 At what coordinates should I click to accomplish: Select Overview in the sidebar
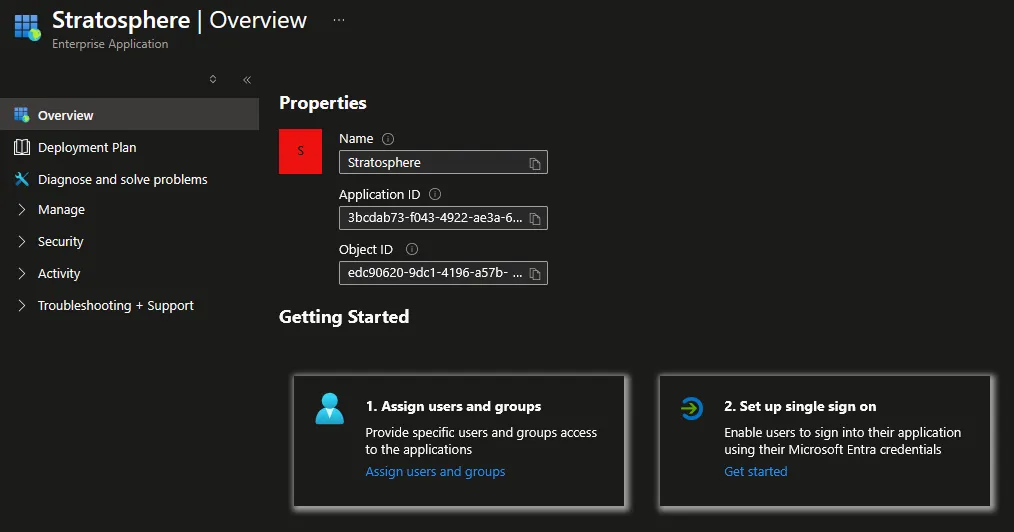[129, 114]
